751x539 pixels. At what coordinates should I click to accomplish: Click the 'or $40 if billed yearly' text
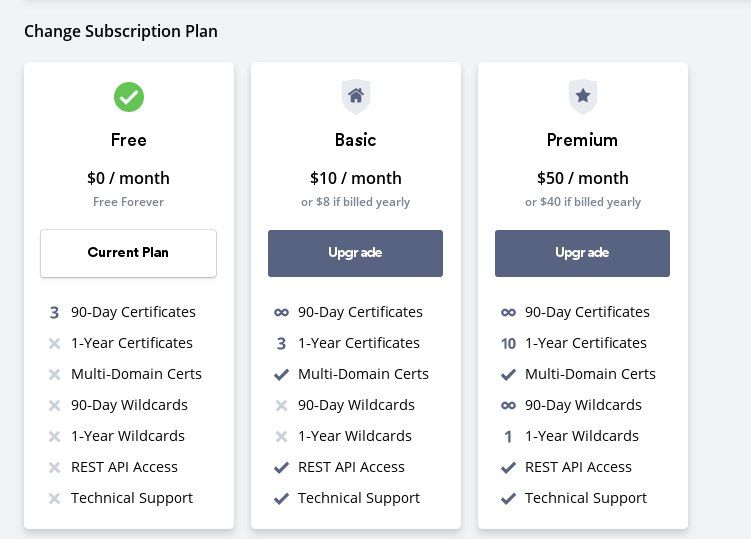tap(583, 202)
